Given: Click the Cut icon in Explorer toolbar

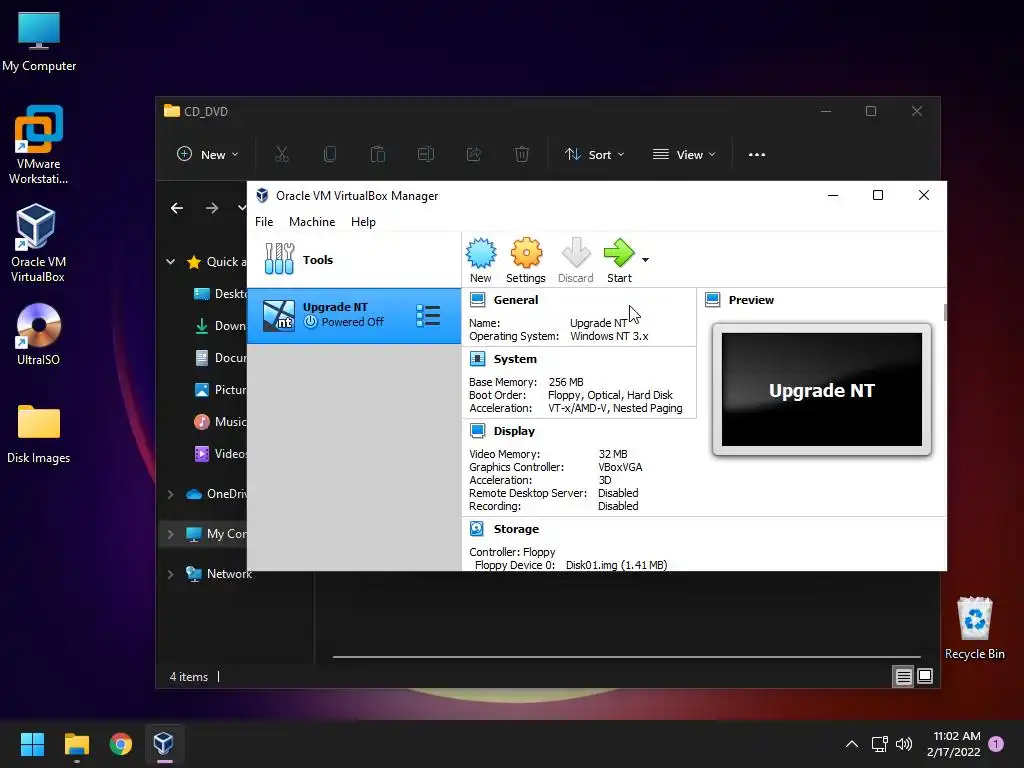Looking at the screenshot, I should (x=281, y=155).
